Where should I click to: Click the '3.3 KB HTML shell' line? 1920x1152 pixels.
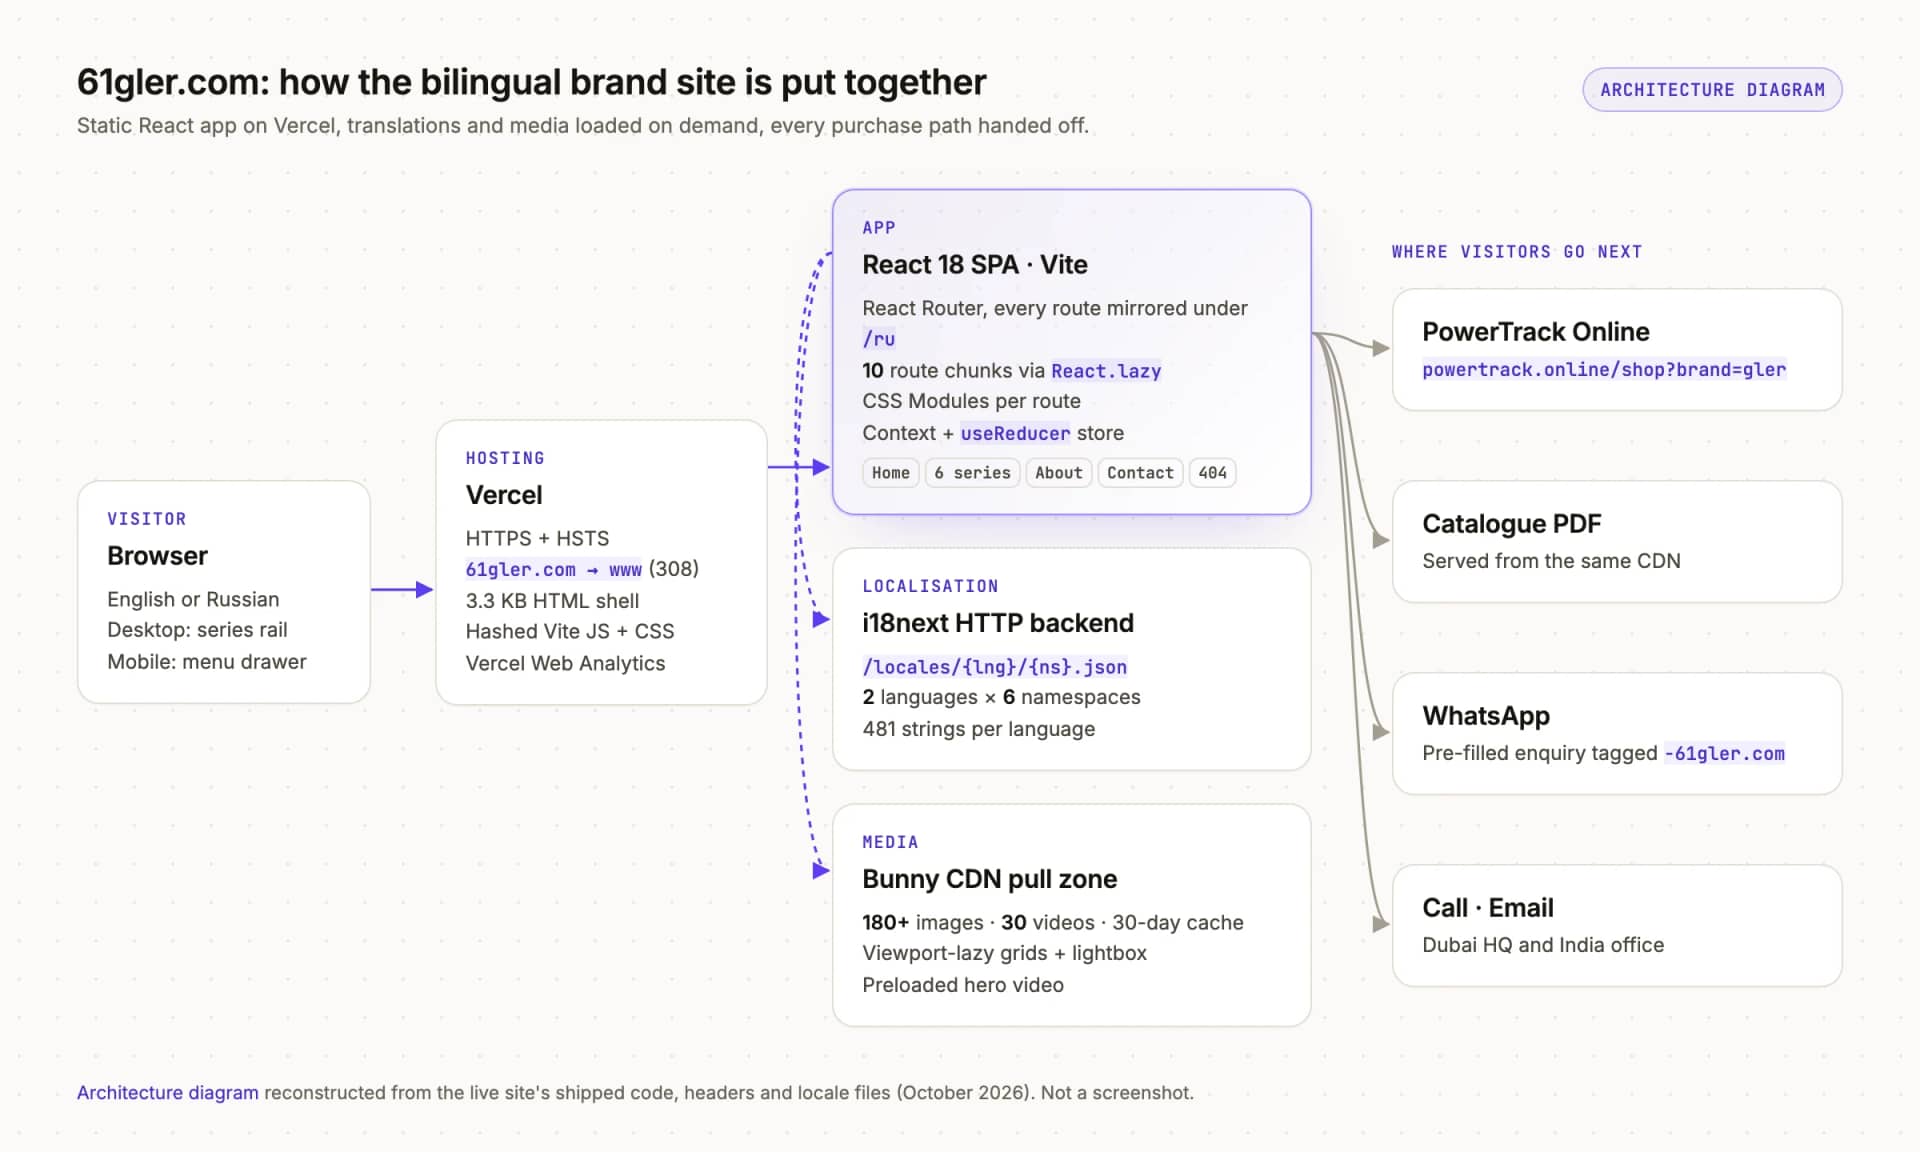pos(552,601)
